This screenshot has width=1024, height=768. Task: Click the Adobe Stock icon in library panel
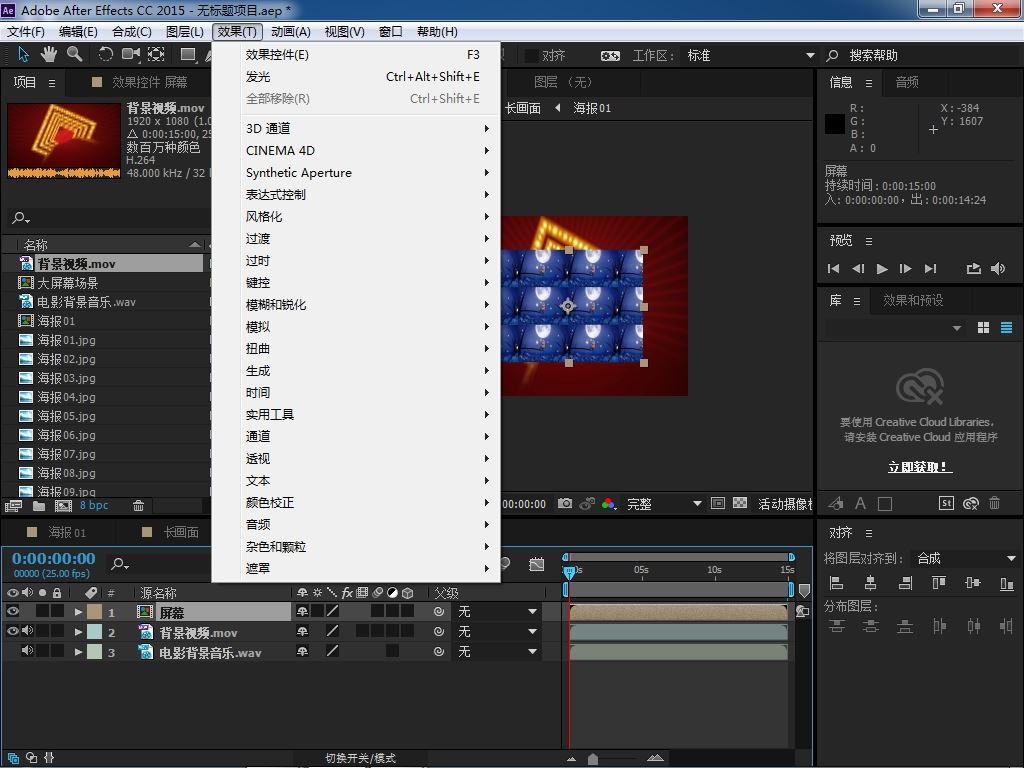946,503
